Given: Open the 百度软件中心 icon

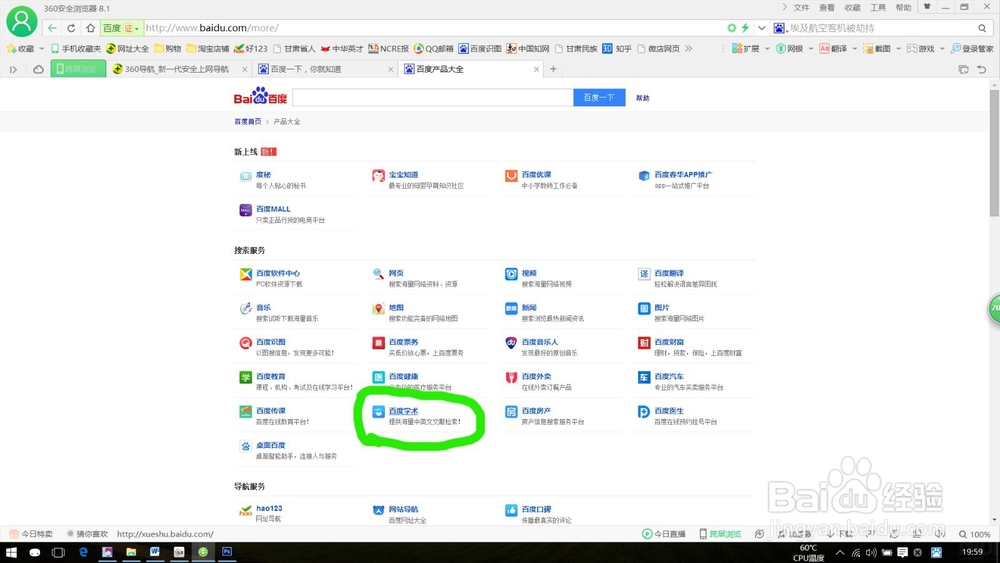Looking at the screenshot, I should point(246,274).
